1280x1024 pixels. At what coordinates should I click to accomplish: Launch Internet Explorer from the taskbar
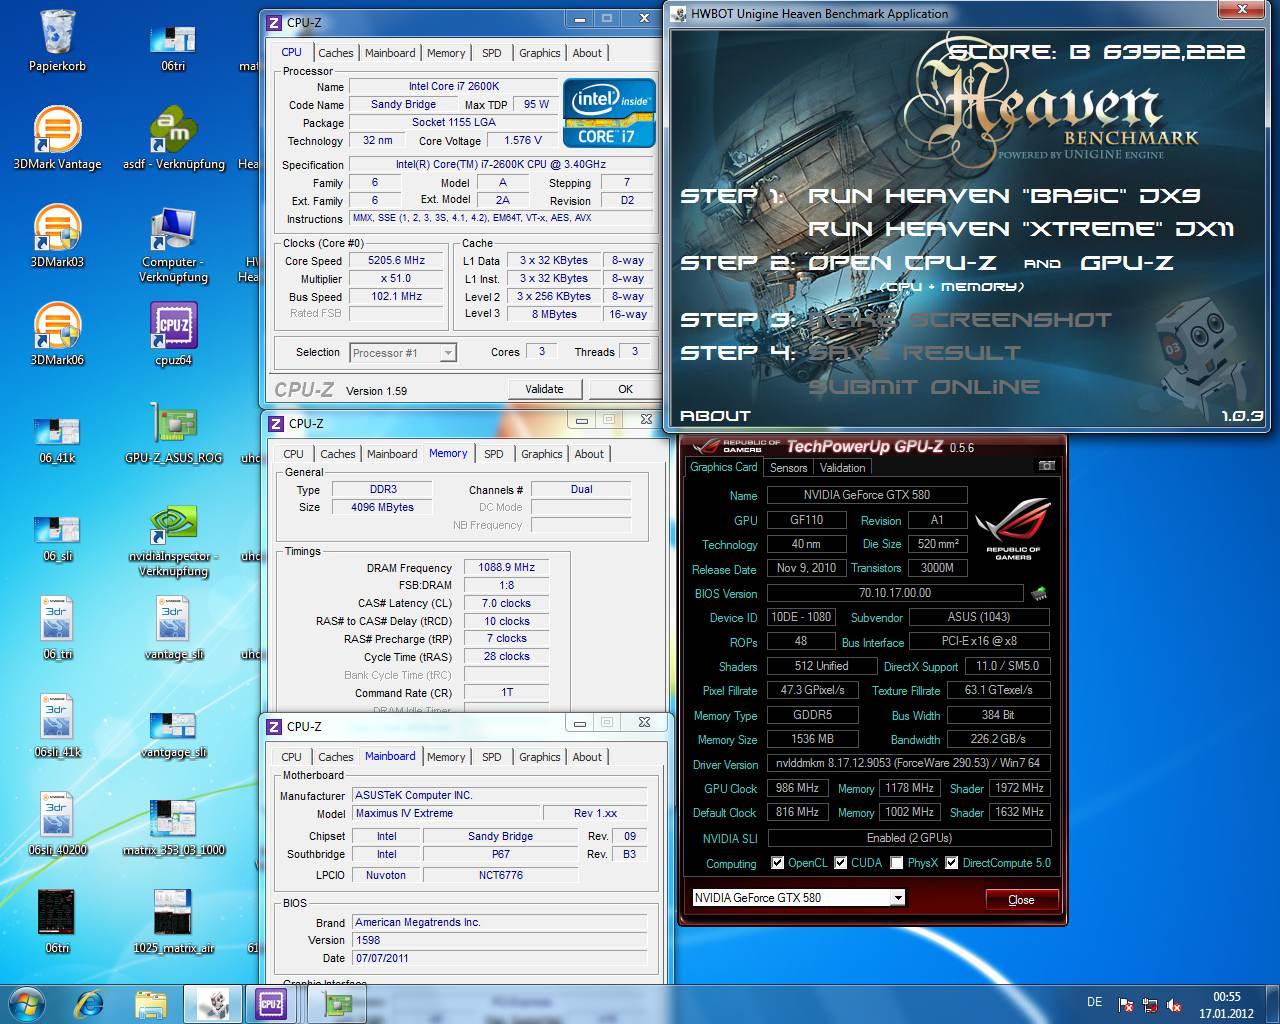coord(89,1003)
